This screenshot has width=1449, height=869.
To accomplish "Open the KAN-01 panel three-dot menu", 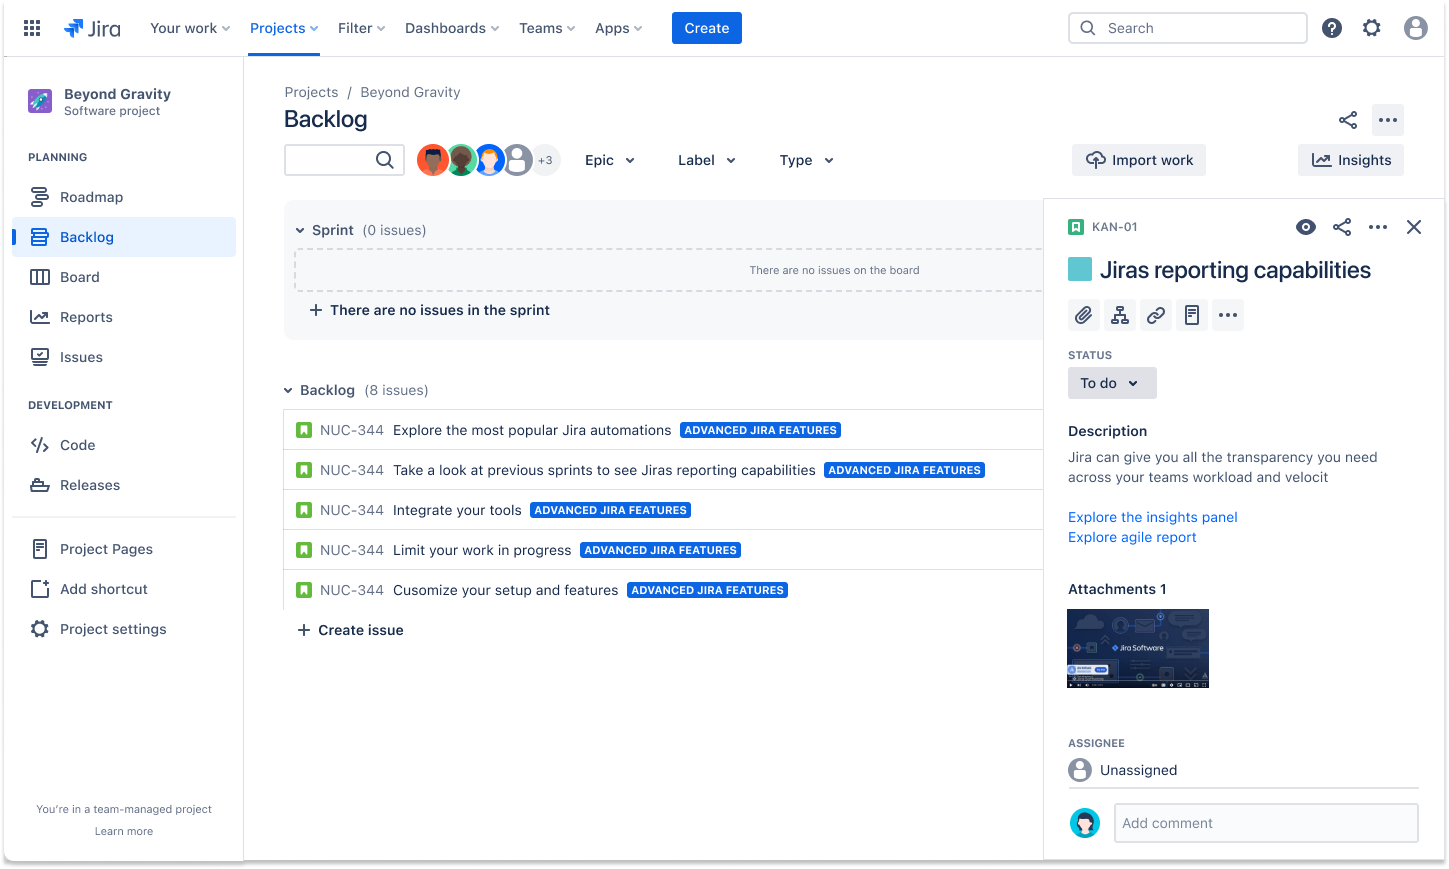I will click(x=1378, y=227).
